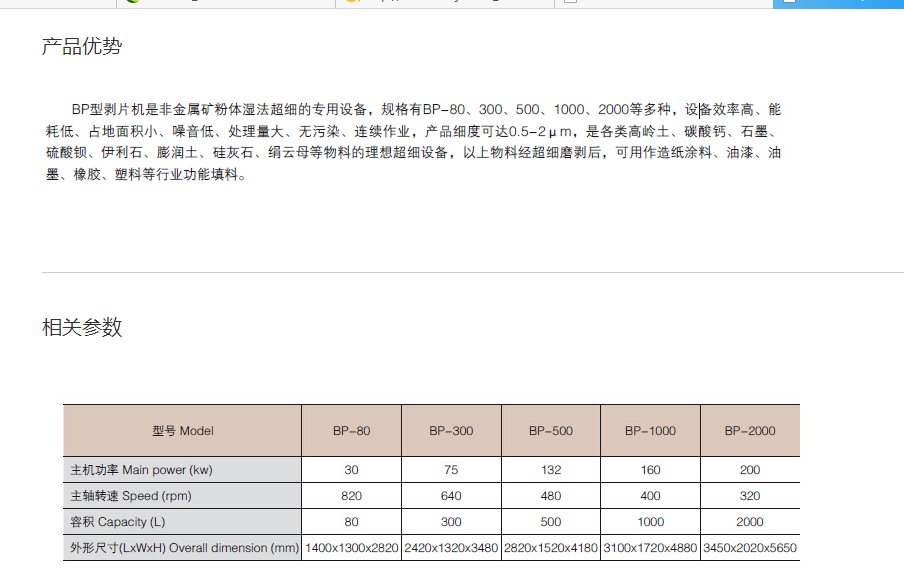The width and height of the screenshot is (904, 581).
Task: Select the BP-500 column header
Action: coord(550,431)
